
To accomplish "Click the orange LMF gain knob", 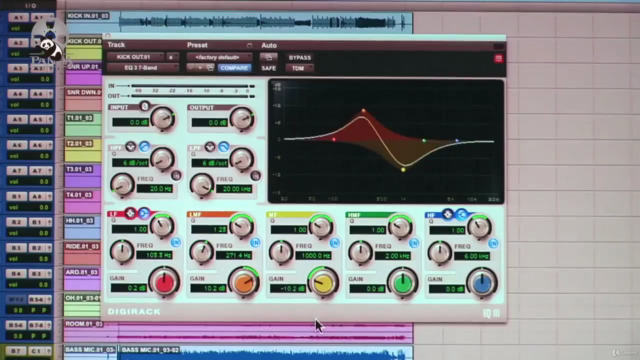I will point(244,282).
